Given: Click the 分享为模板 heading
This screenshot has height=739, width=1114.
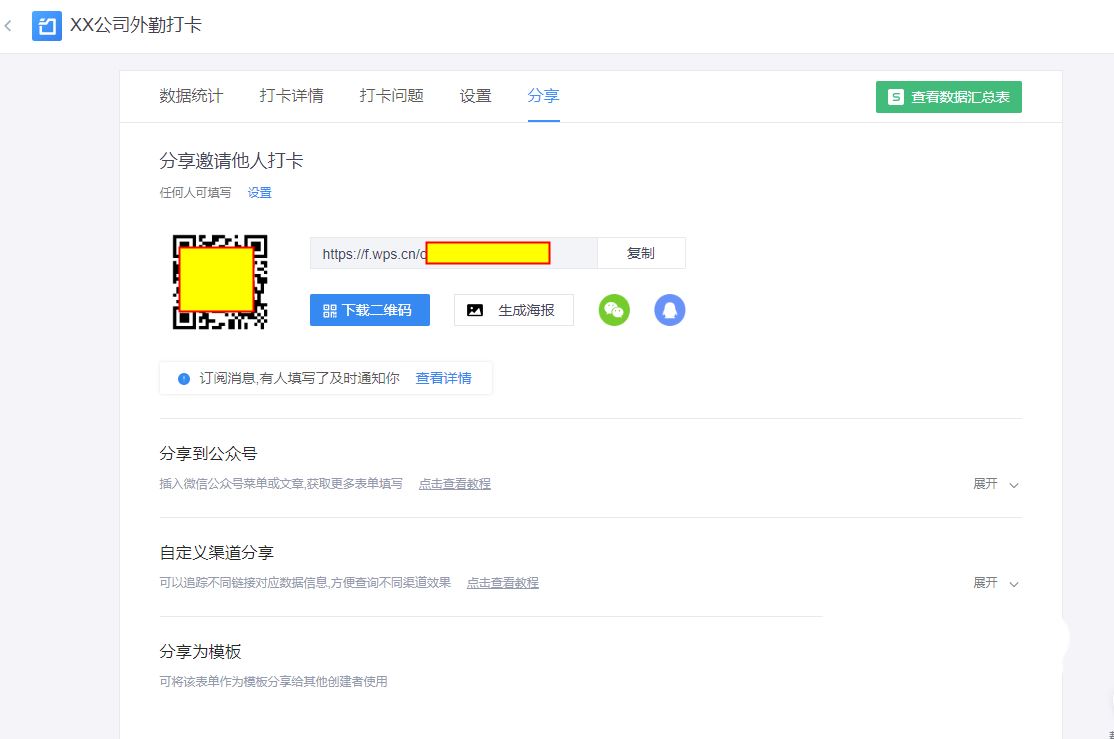Looking at the screenshot, I should [x=200, y=652].
